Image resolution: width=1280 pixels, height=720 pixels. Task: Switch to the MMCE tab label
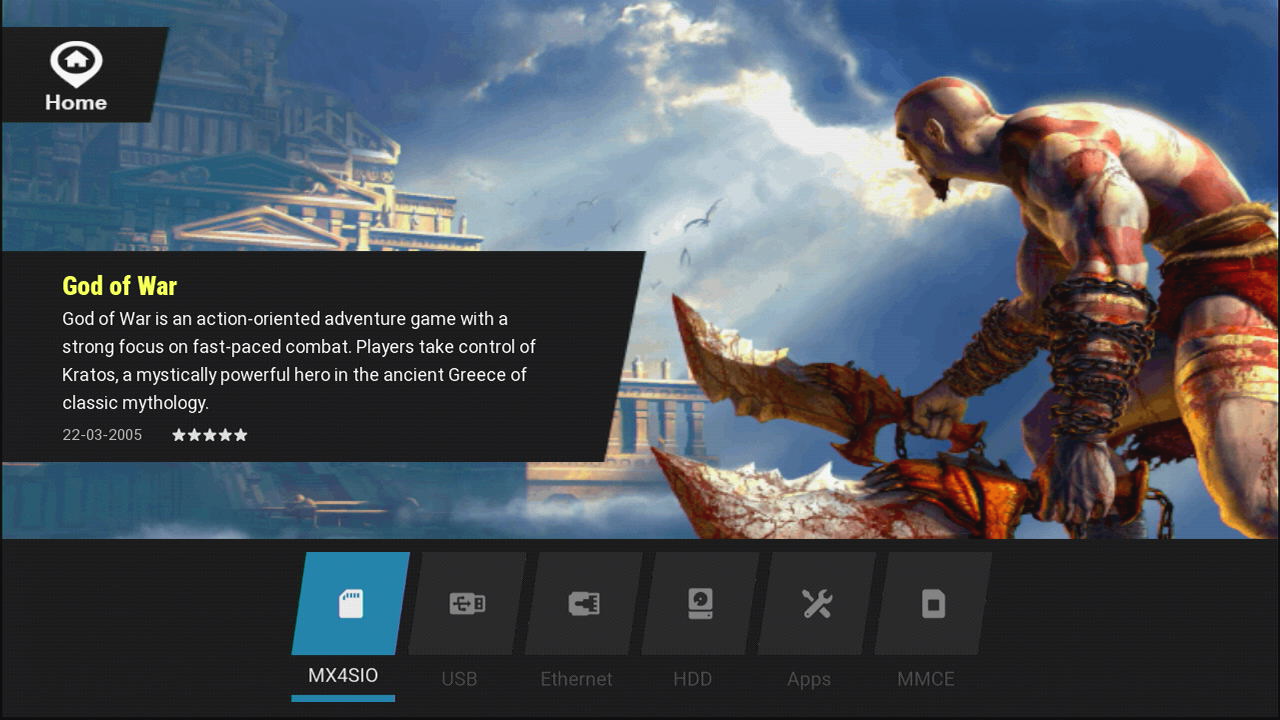pos(926,679)
